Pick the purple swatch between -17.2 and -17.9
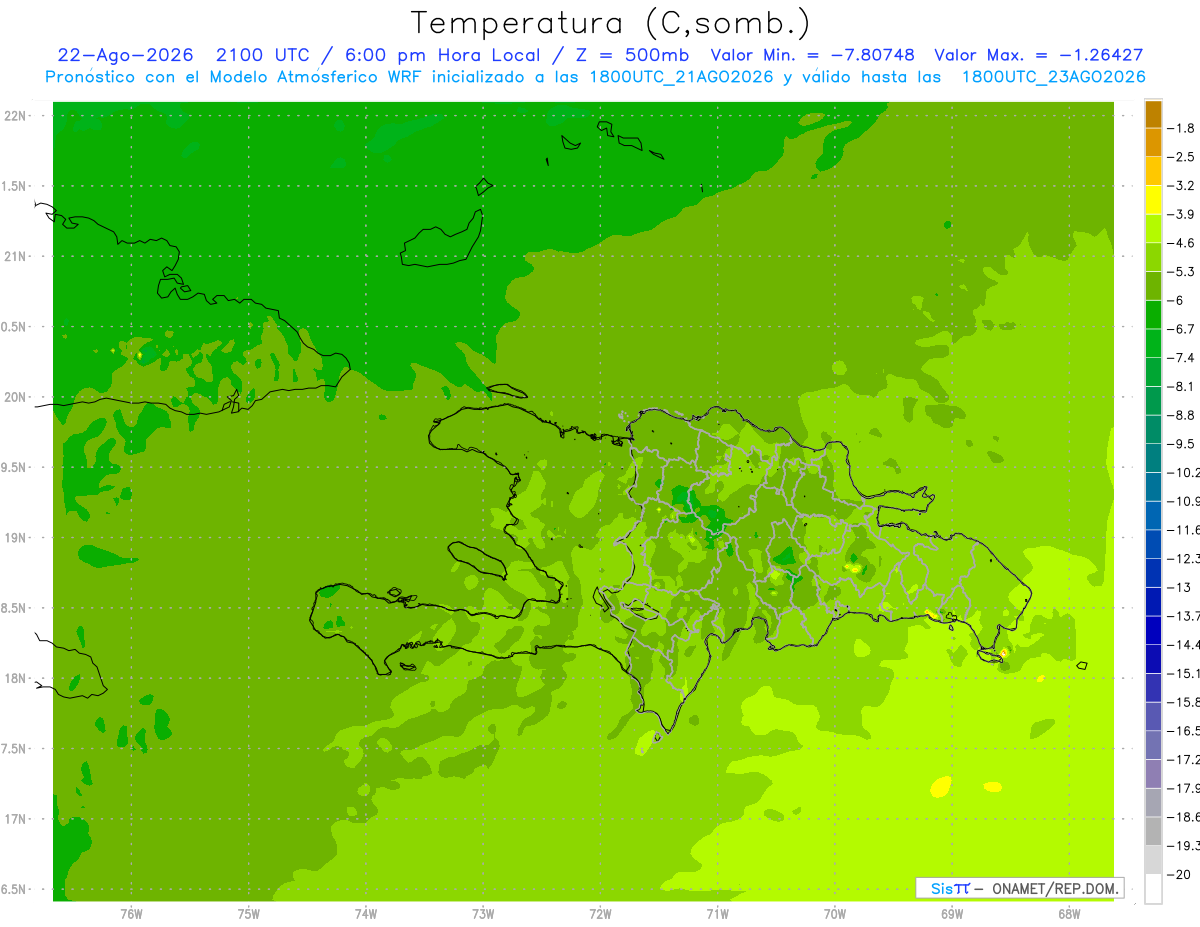This screenshot has height=927, width=1200. (x=1153, y=774)
